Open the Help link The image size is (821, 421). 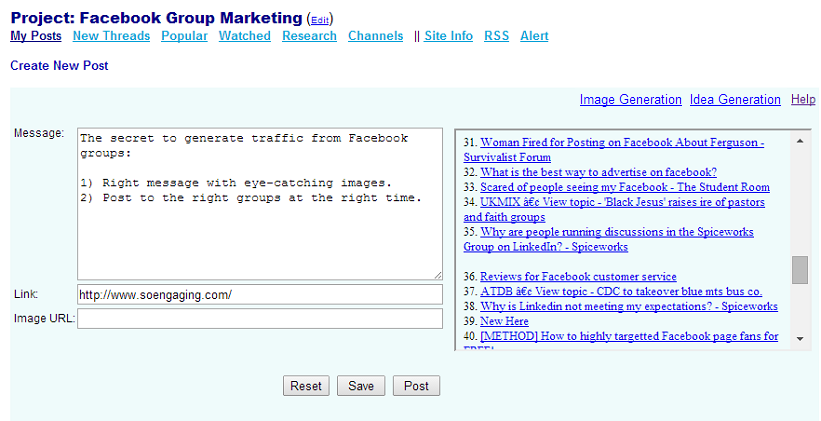point(803,99)
